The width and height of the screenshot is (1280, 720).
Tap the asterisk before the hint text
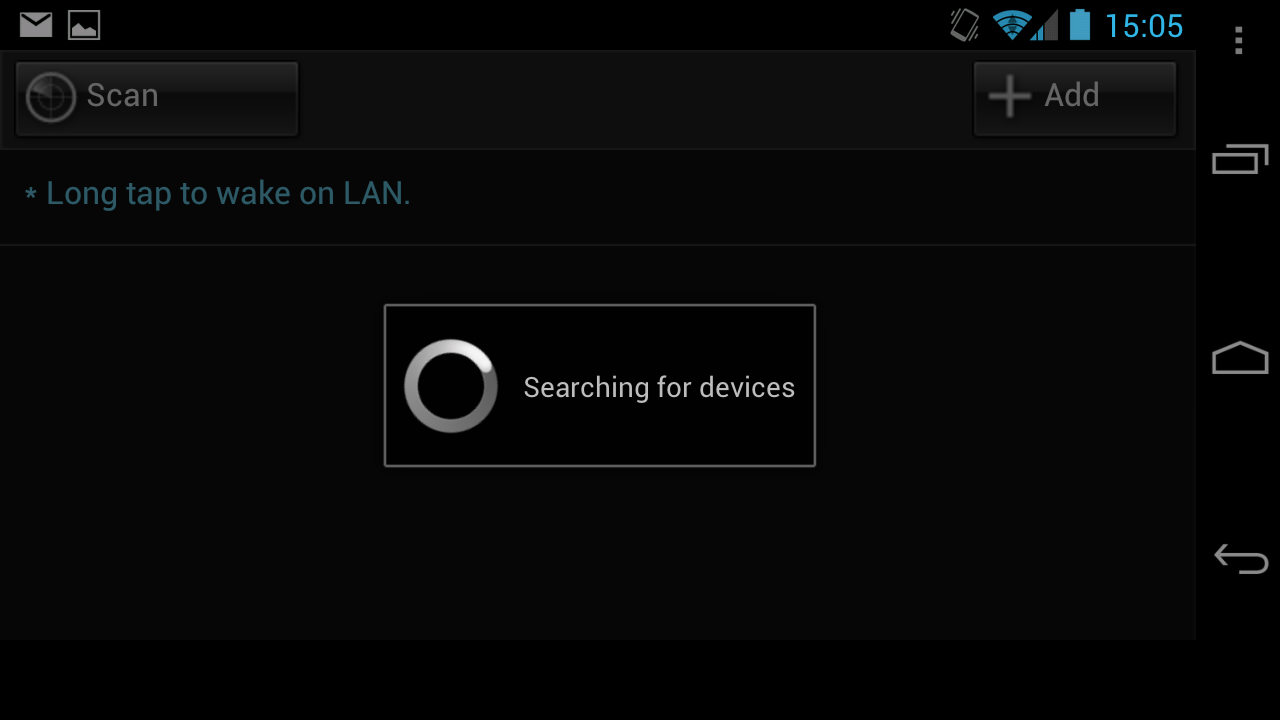tap(31, 193)
